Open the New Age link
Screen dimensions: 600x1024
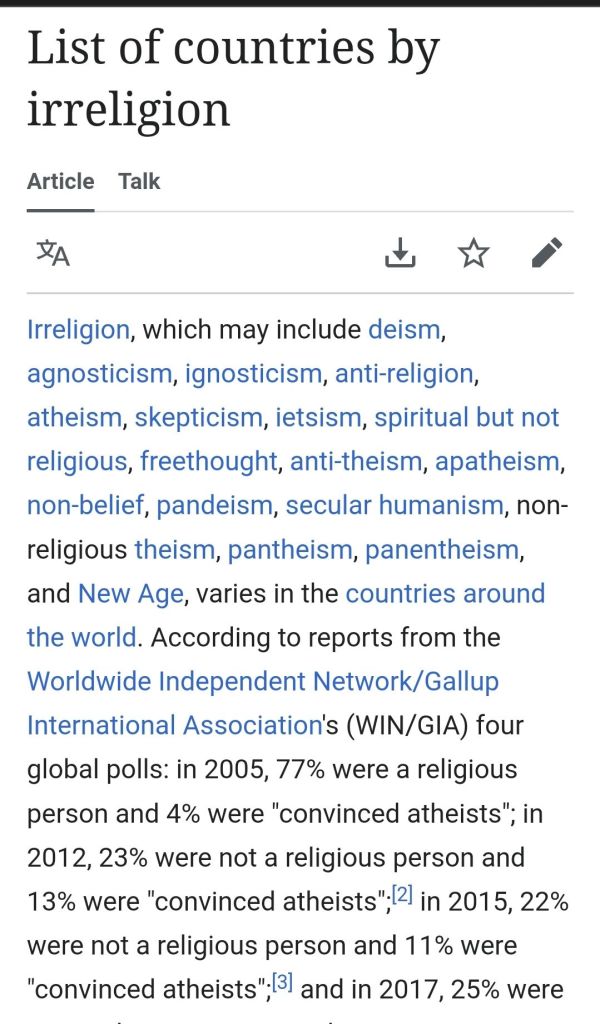[130, 594]
